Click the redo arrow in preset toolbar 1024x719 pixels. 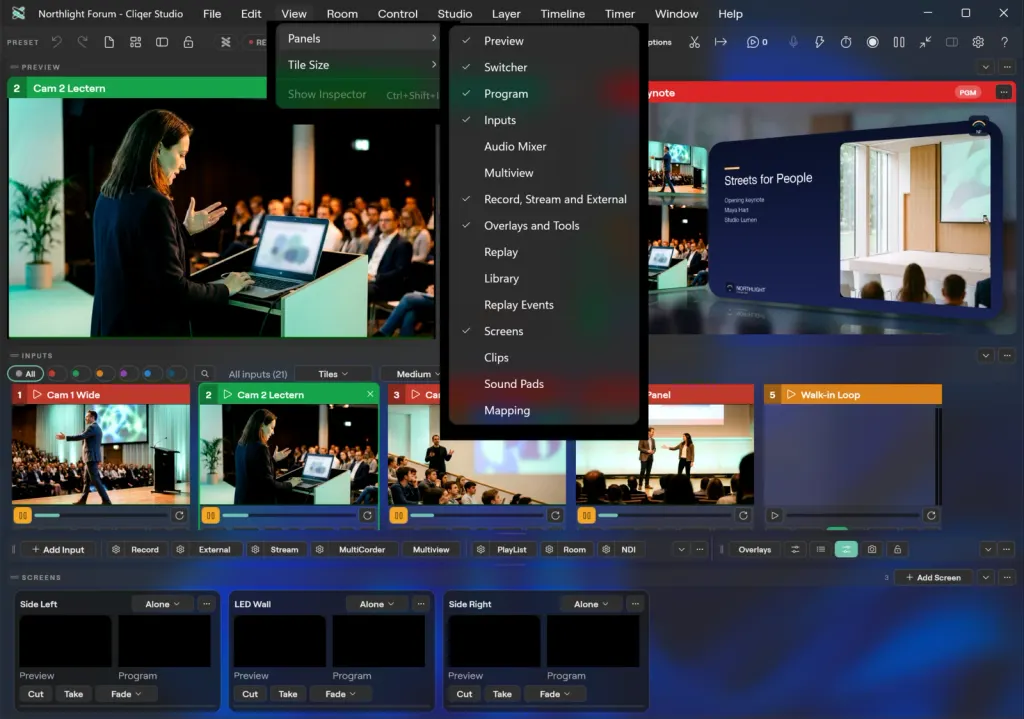click(82, 42)
